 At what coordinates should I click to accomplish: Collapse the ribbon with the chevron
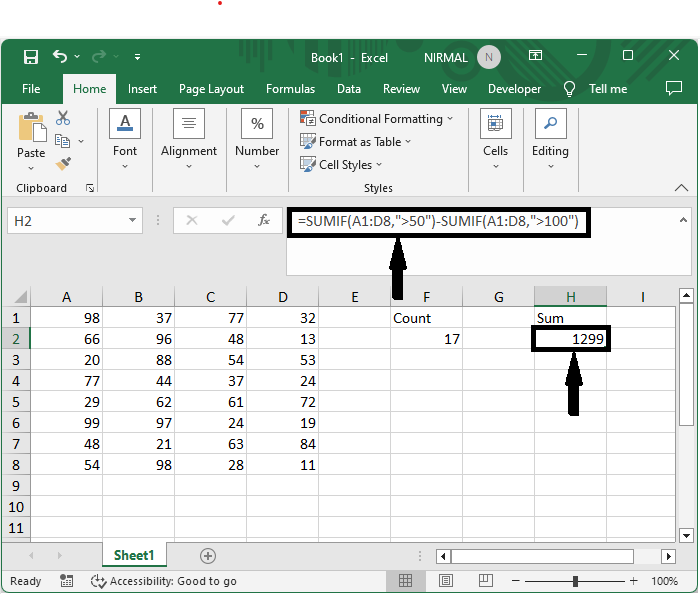(x=681, y=187)
